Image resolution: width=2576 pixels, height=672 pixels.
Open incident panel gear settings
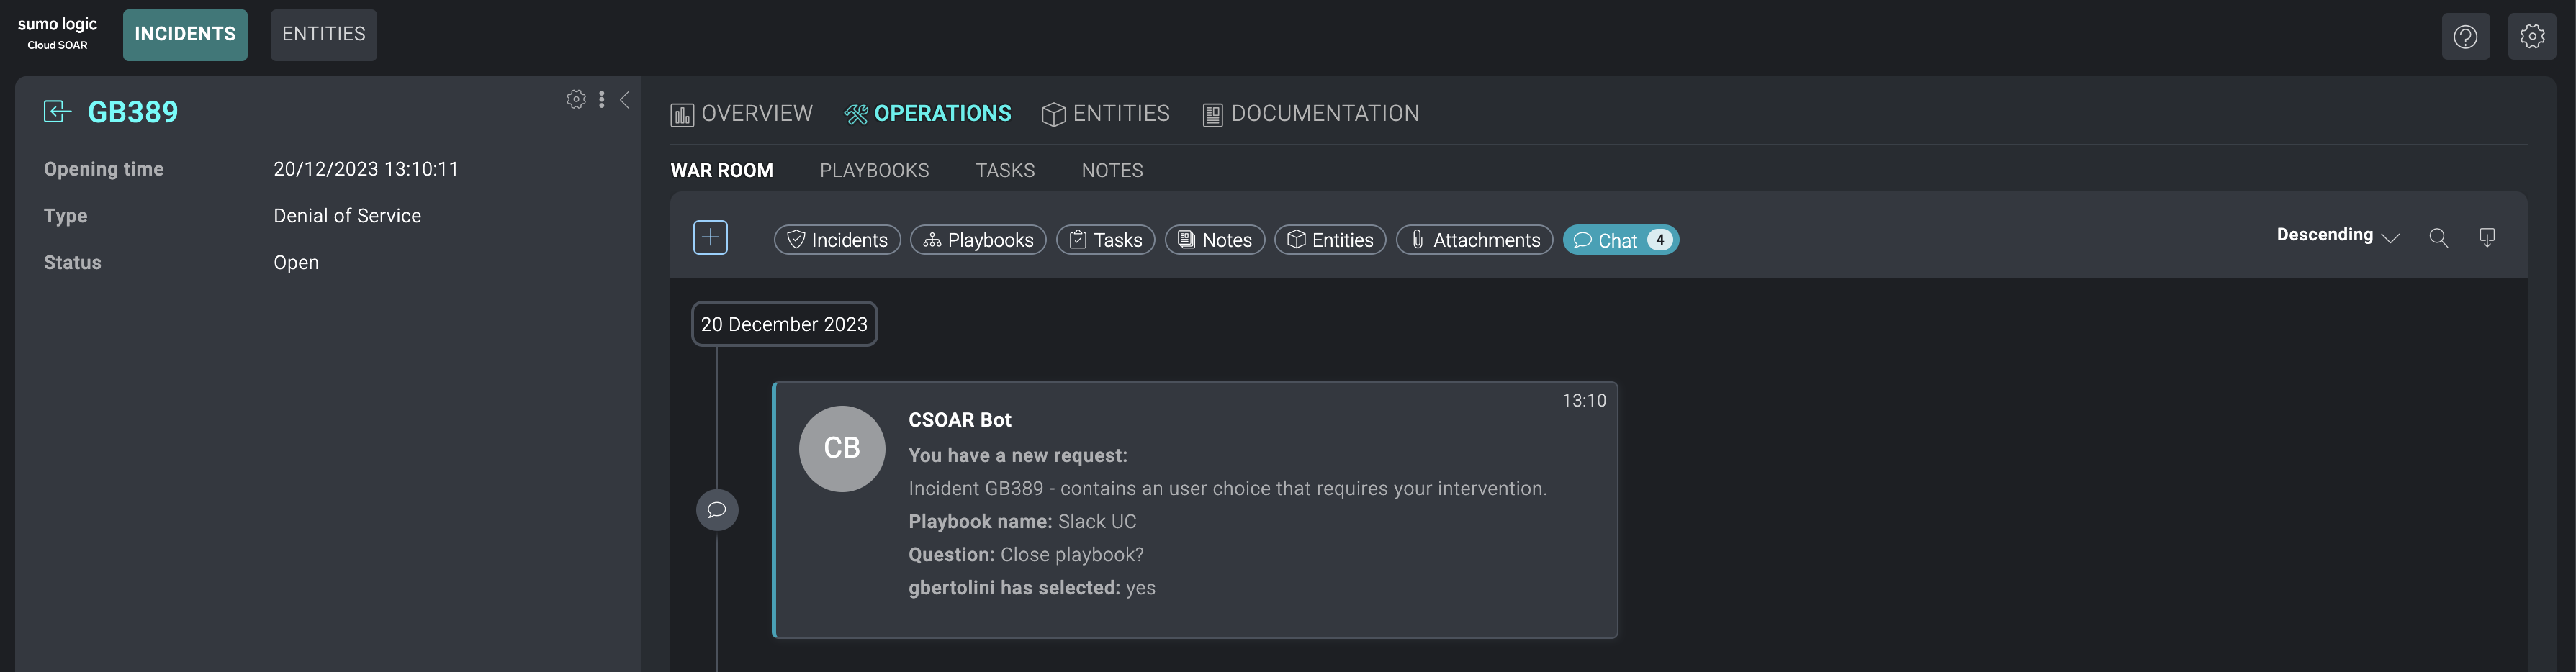pos(576,99)
